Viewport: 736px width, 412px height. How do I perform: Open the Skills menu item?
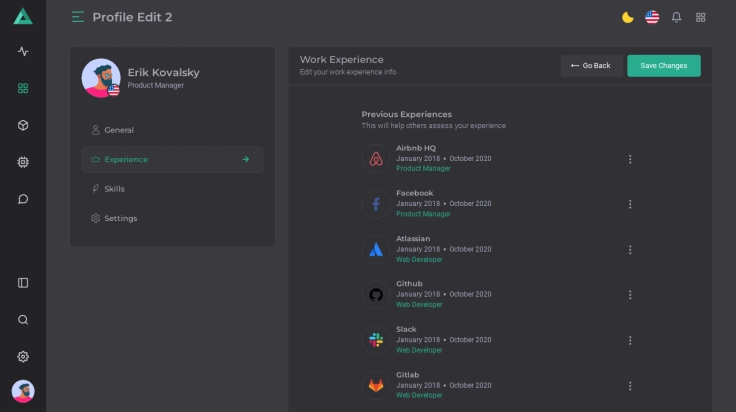point(114,189)
